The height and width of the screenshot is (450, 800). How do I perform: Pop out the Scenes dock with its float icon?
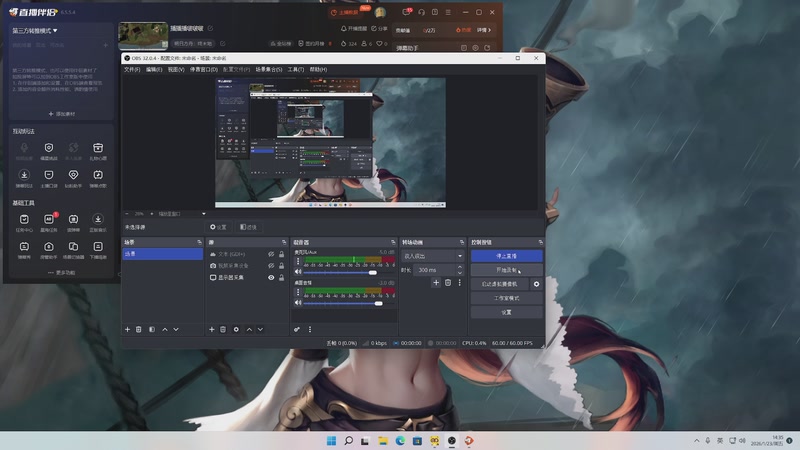199,242
